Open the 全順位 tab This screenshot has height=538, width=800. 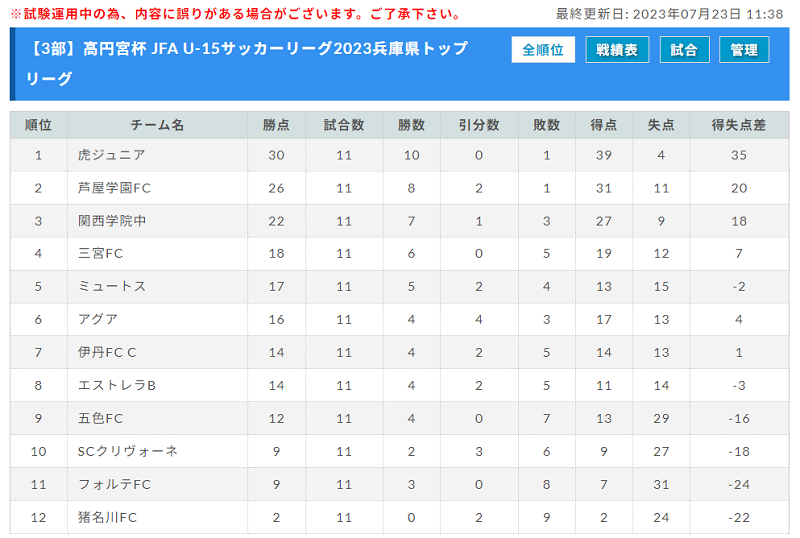coord(543,50)
